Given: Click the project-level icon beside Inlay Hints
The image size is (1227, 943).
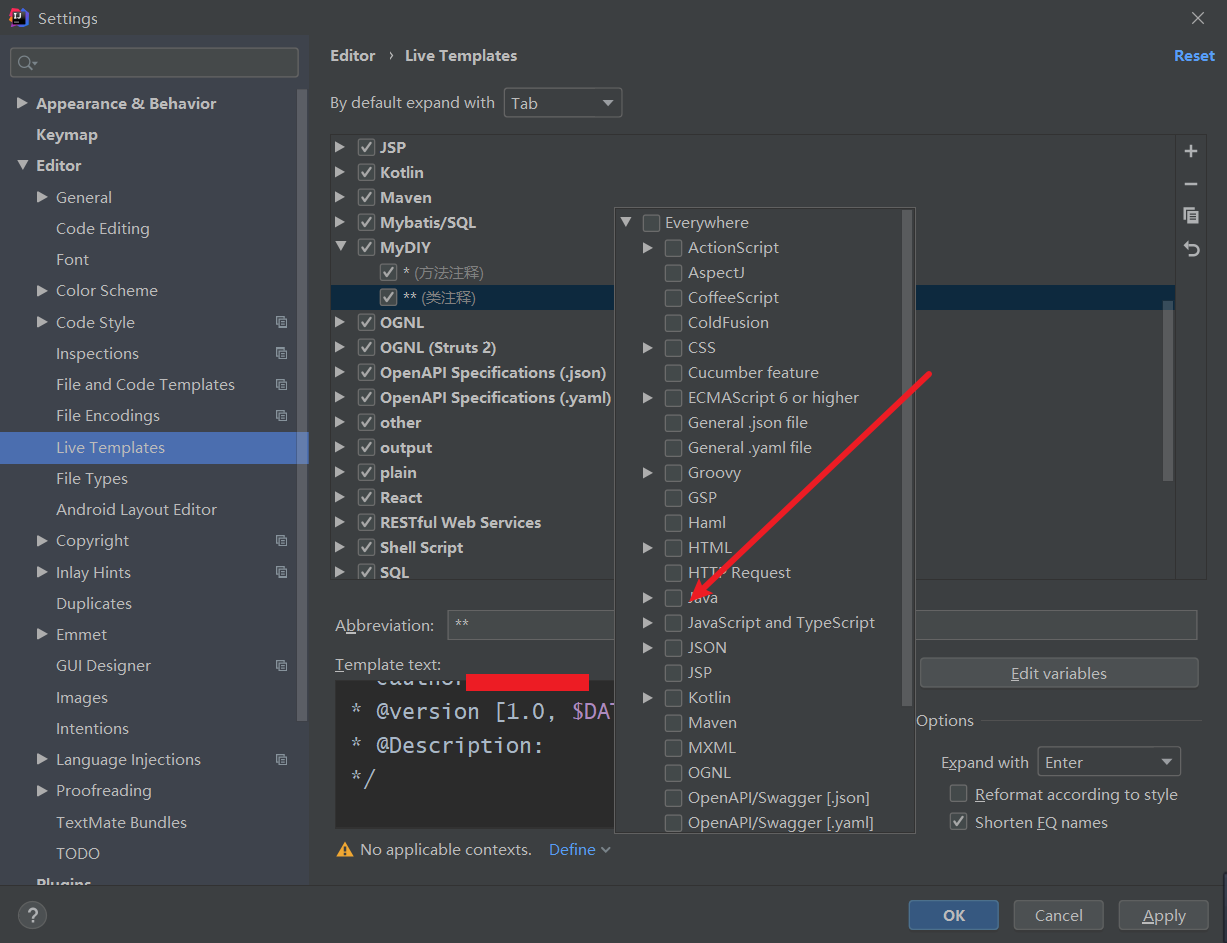Looking at the screenshot, I should click(281, 572).
